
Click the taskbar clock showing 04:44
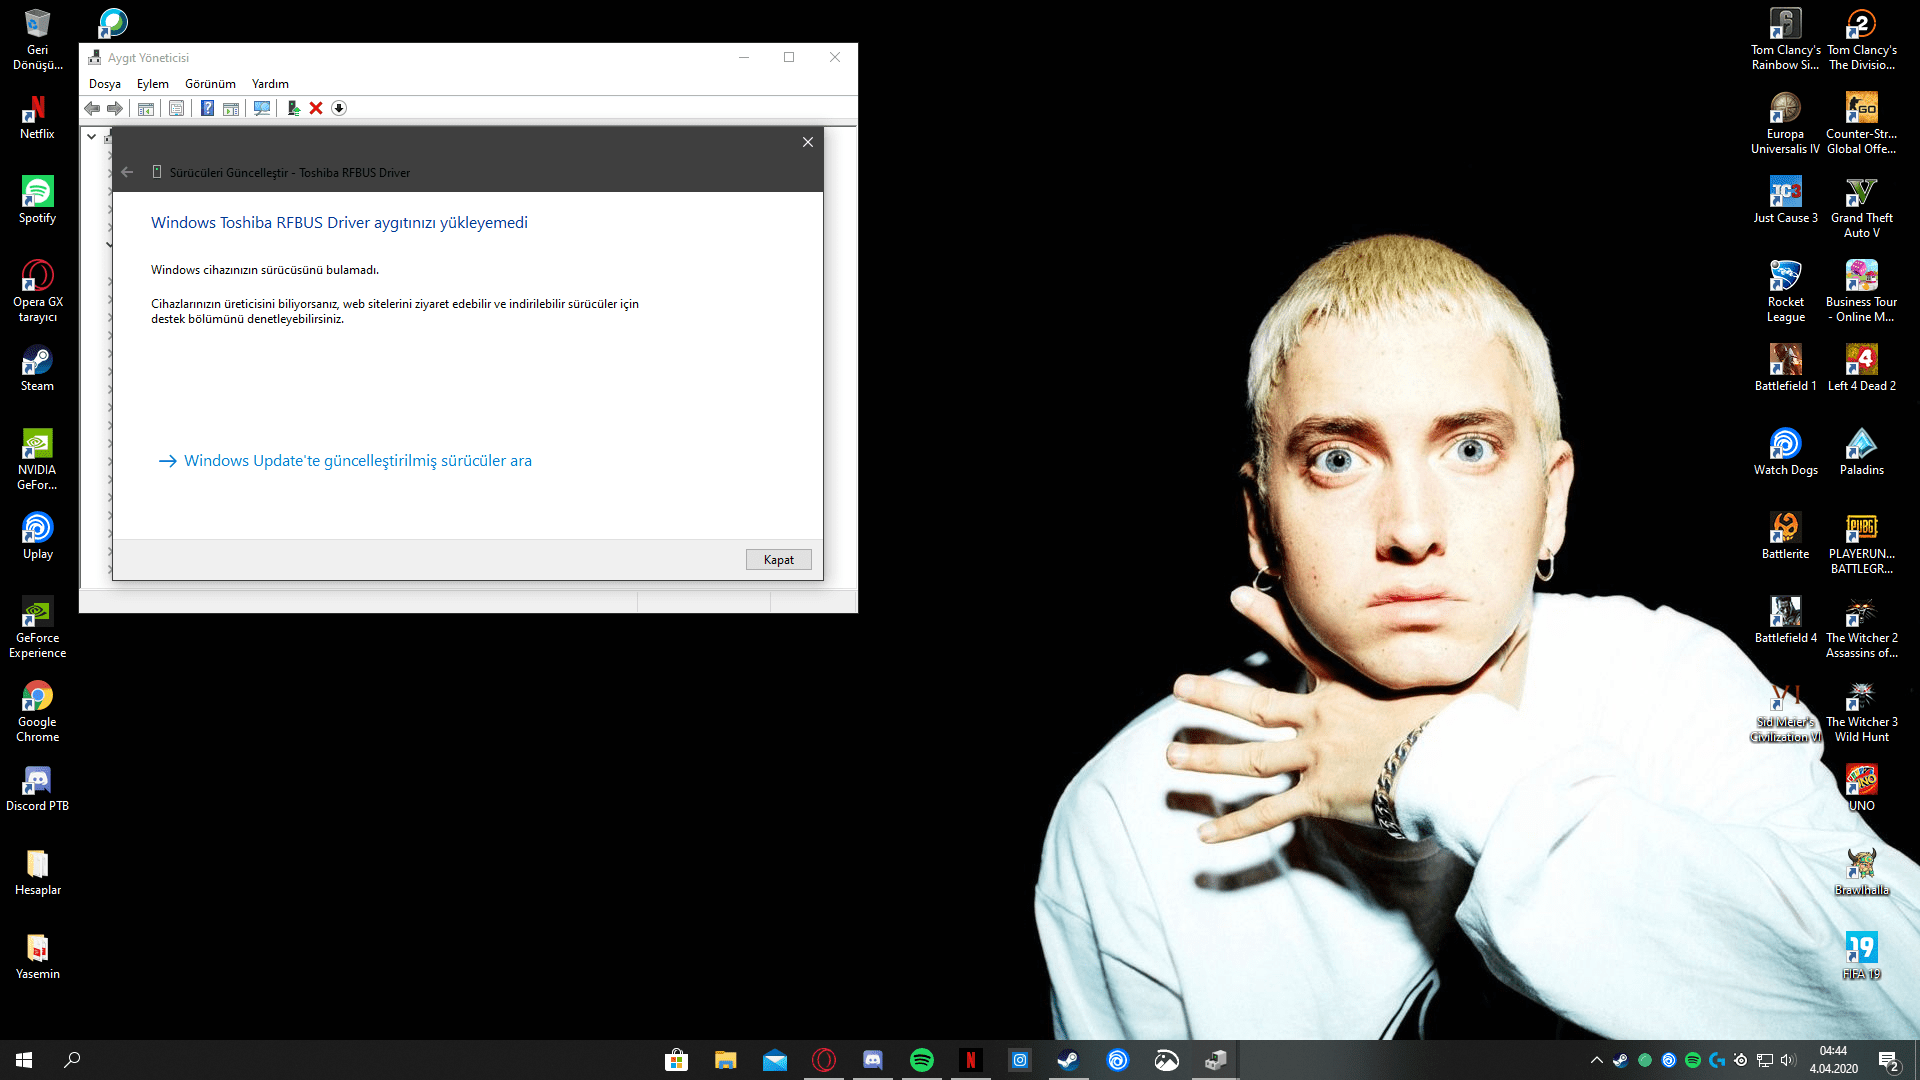1833,1060
